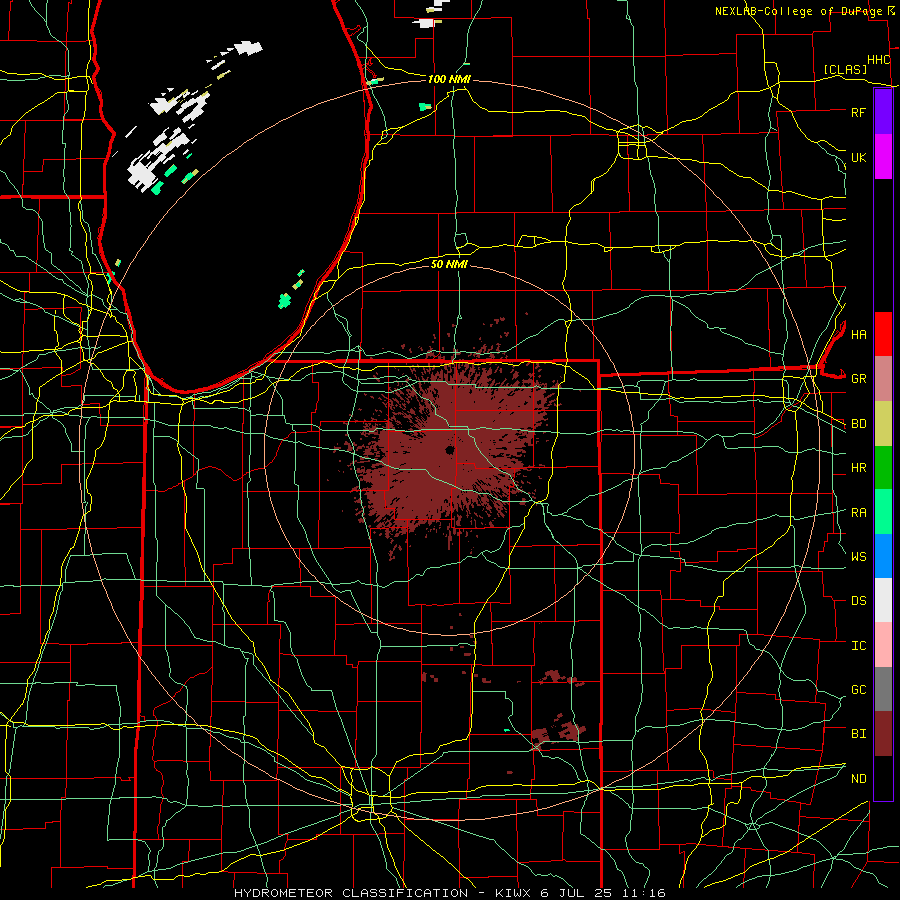This screenshot has width=900, height=900.
Task: Click the 'IC' legend label
Action: (x=858, y=646)
